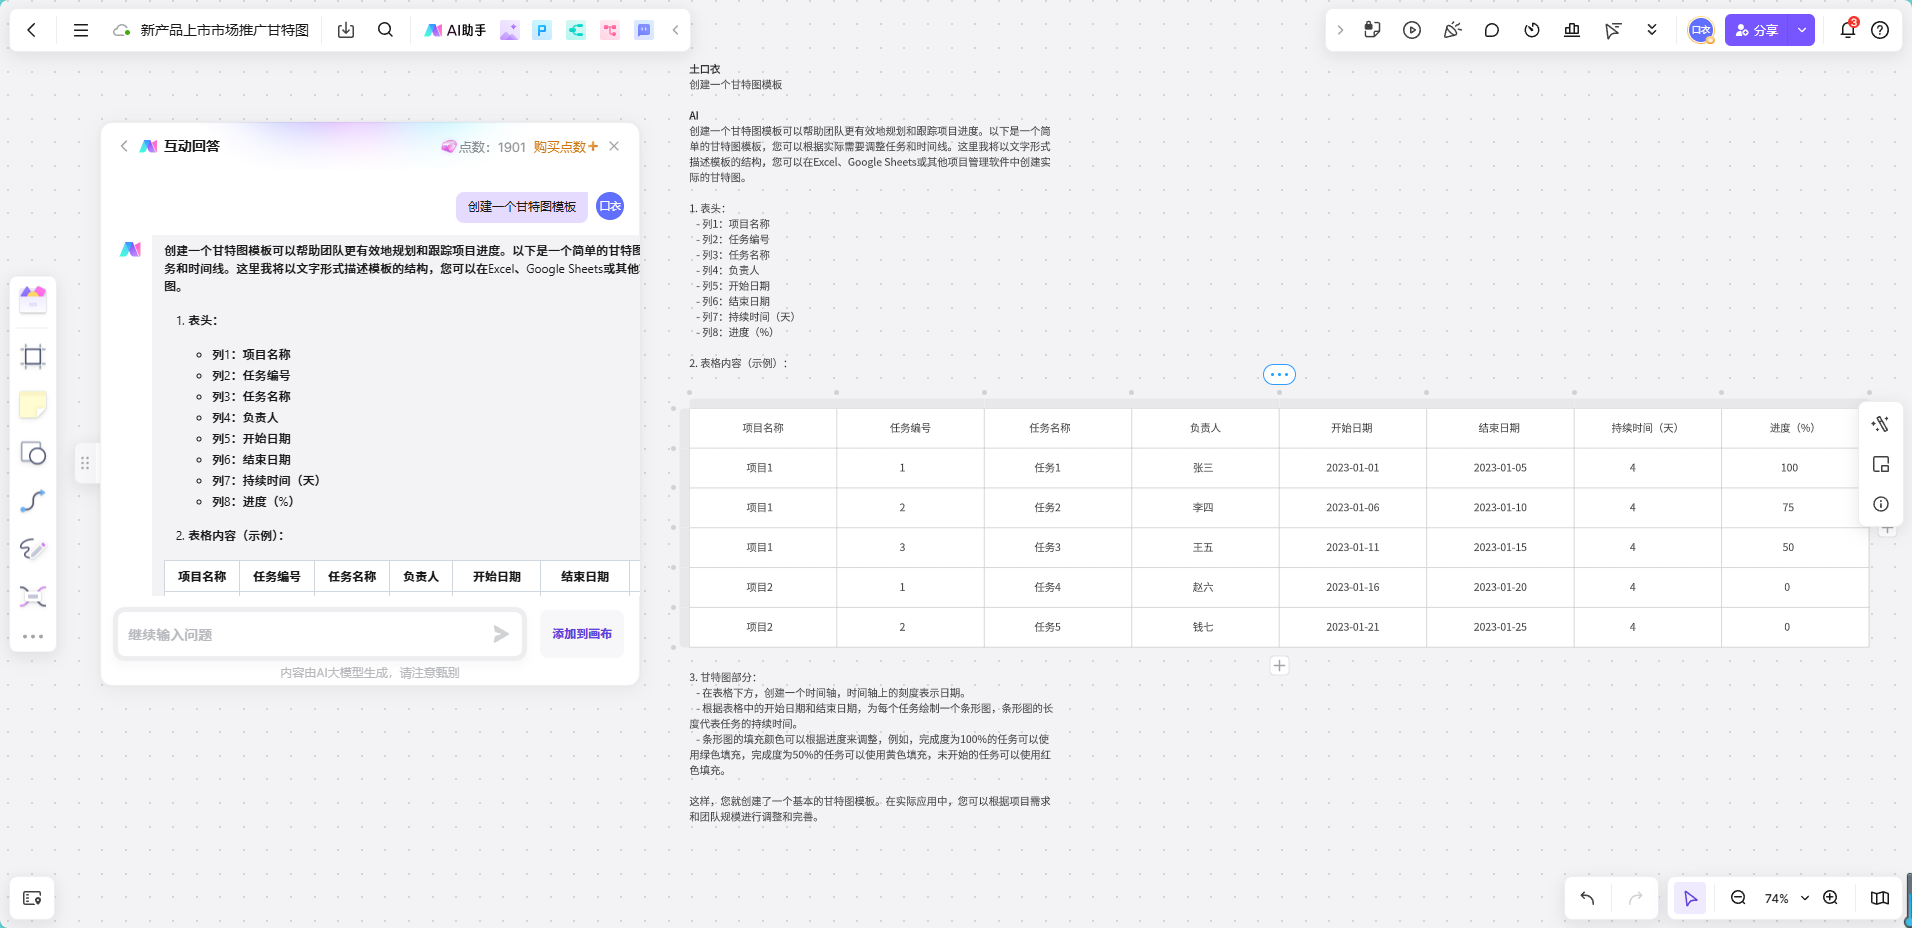Click the hand-and-frame tool in the right toolbar
Image resolution: width=1912 pixels, height=928 pixels.
[1372, 30]
